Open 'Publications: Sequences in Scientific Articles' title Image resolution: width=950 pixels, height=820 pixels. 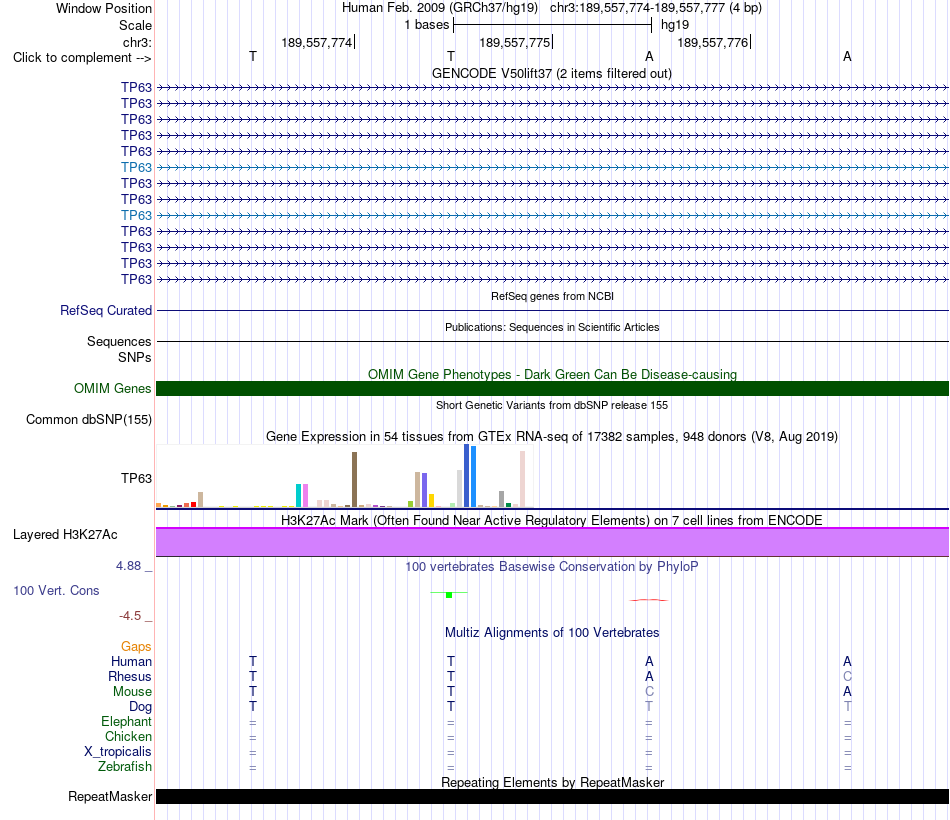coord(552,327)
